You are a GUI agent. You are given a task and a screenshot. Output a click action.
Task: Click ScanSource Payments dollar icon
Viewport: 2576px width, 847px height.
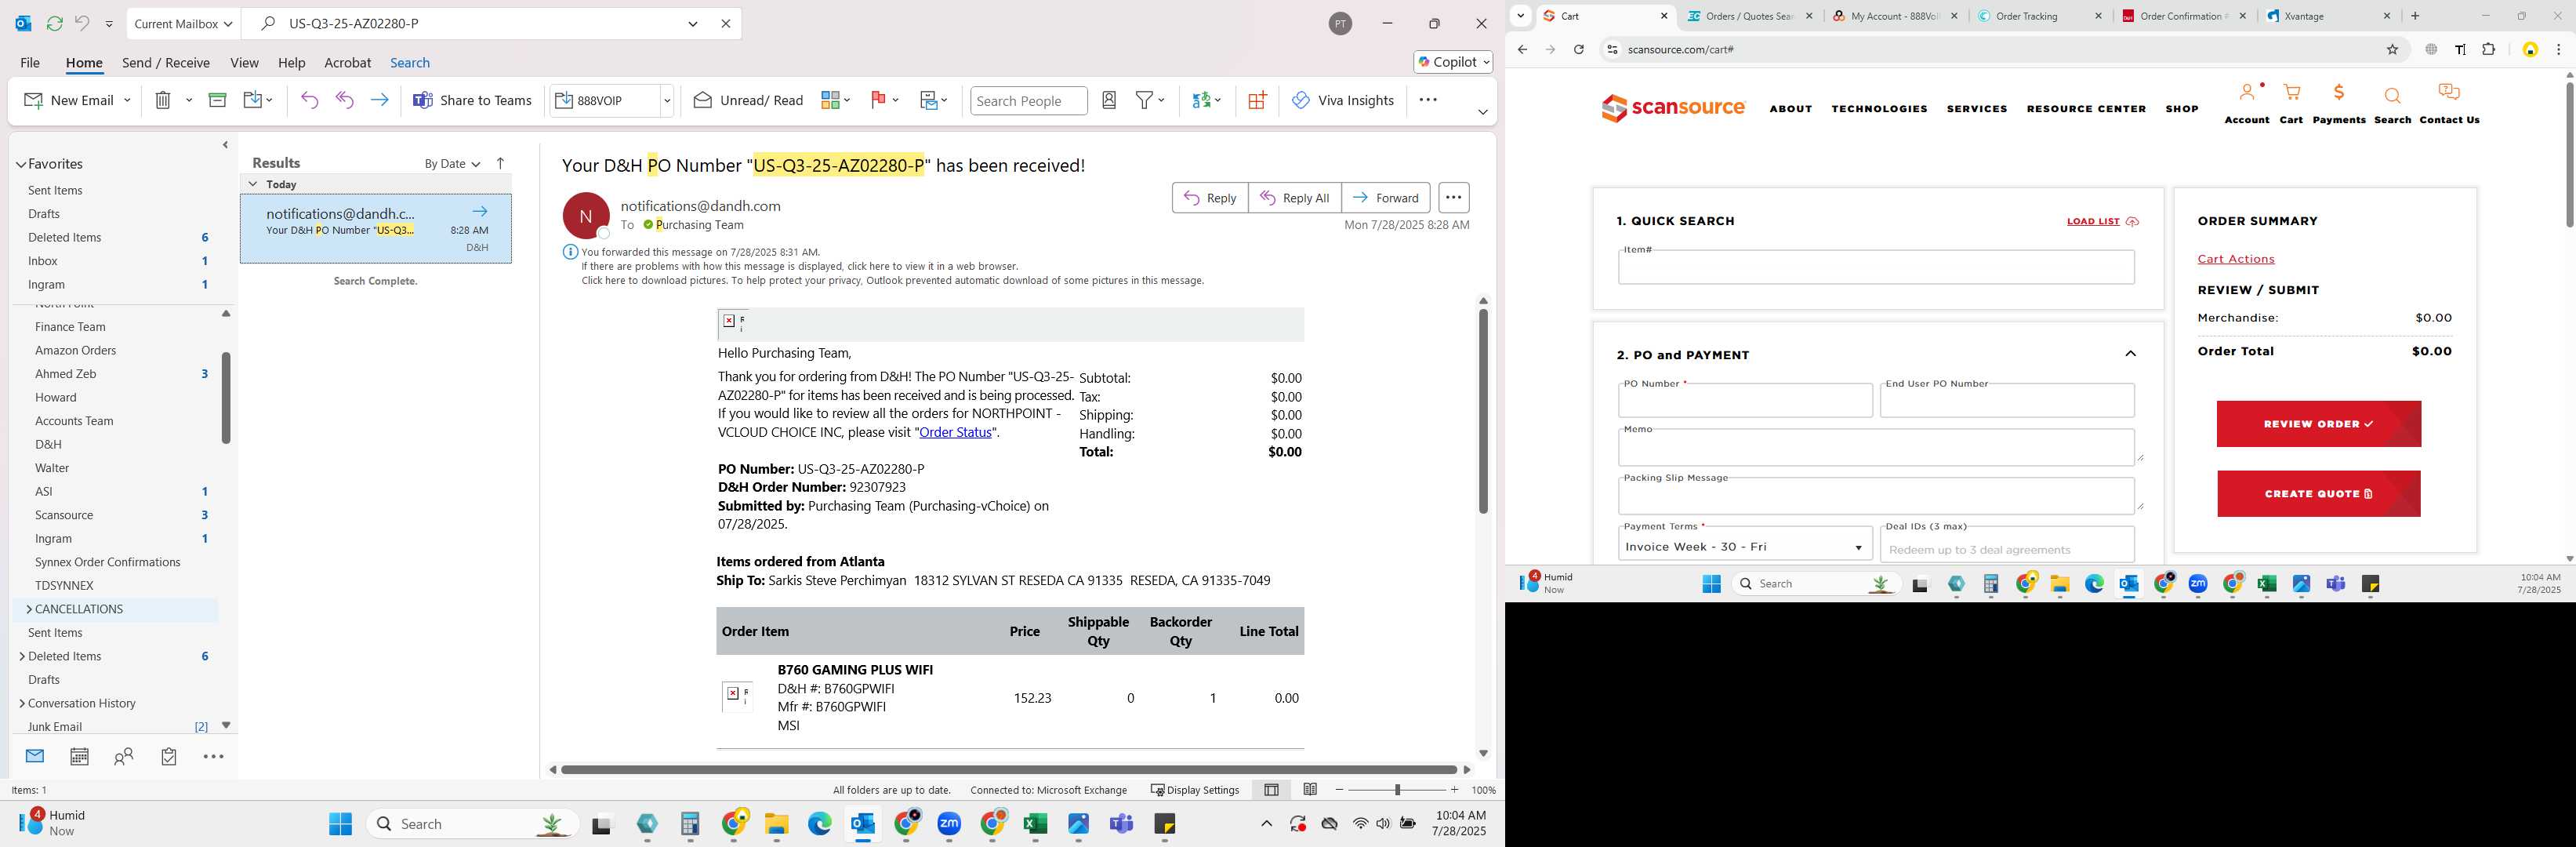click(x=2339, y=93)
